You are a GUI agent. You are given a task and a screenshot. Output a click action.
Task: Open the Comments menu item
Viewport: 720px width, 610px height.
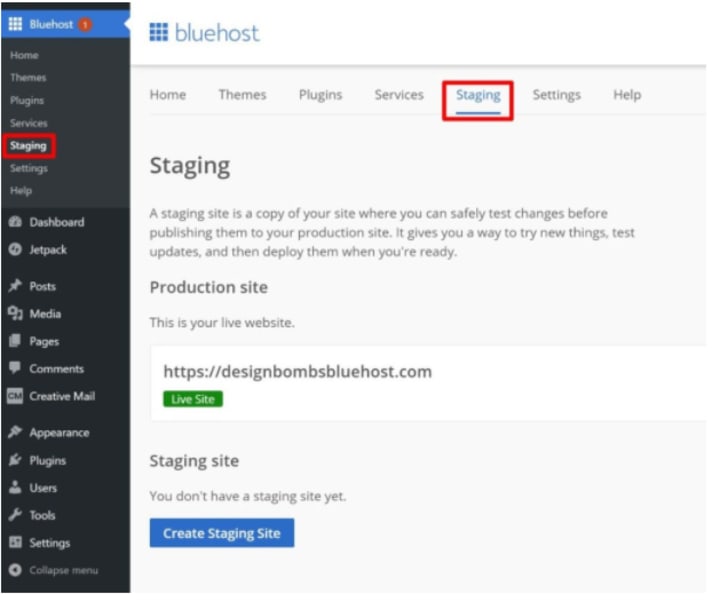tap(56, 369)
